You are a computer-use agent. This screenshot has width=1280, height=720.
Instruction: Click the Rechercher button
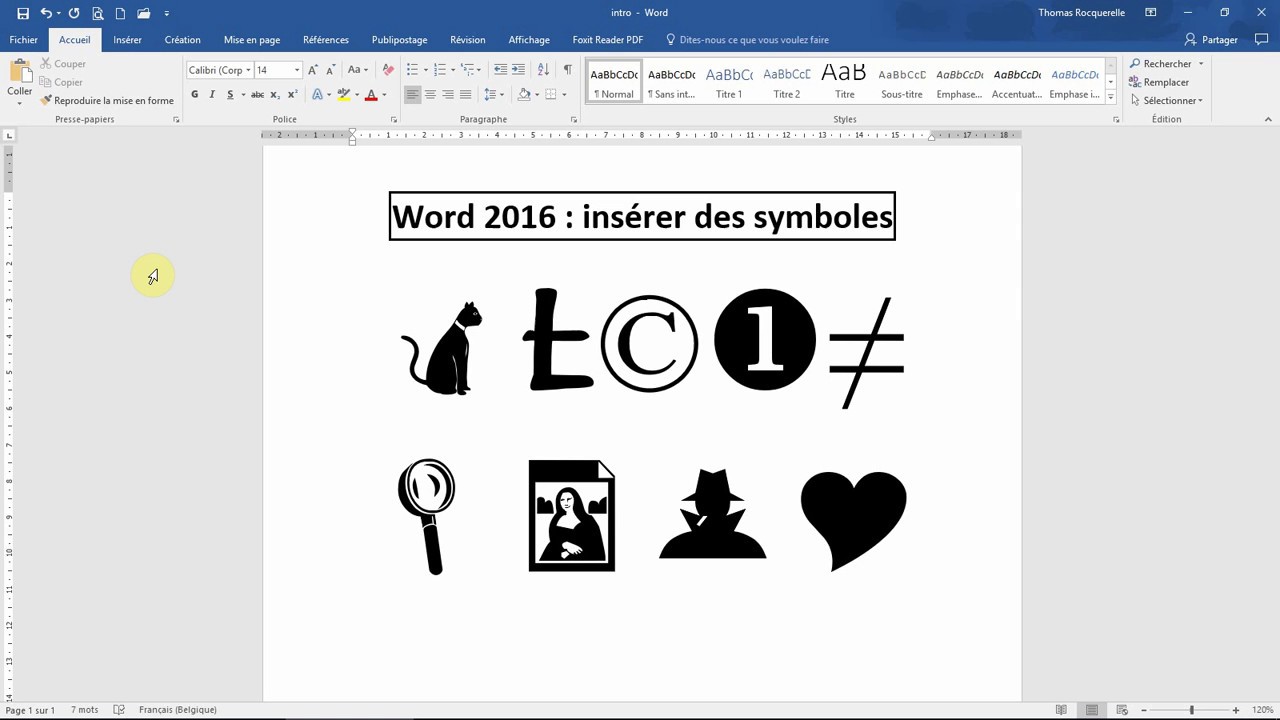[1166, 64]
